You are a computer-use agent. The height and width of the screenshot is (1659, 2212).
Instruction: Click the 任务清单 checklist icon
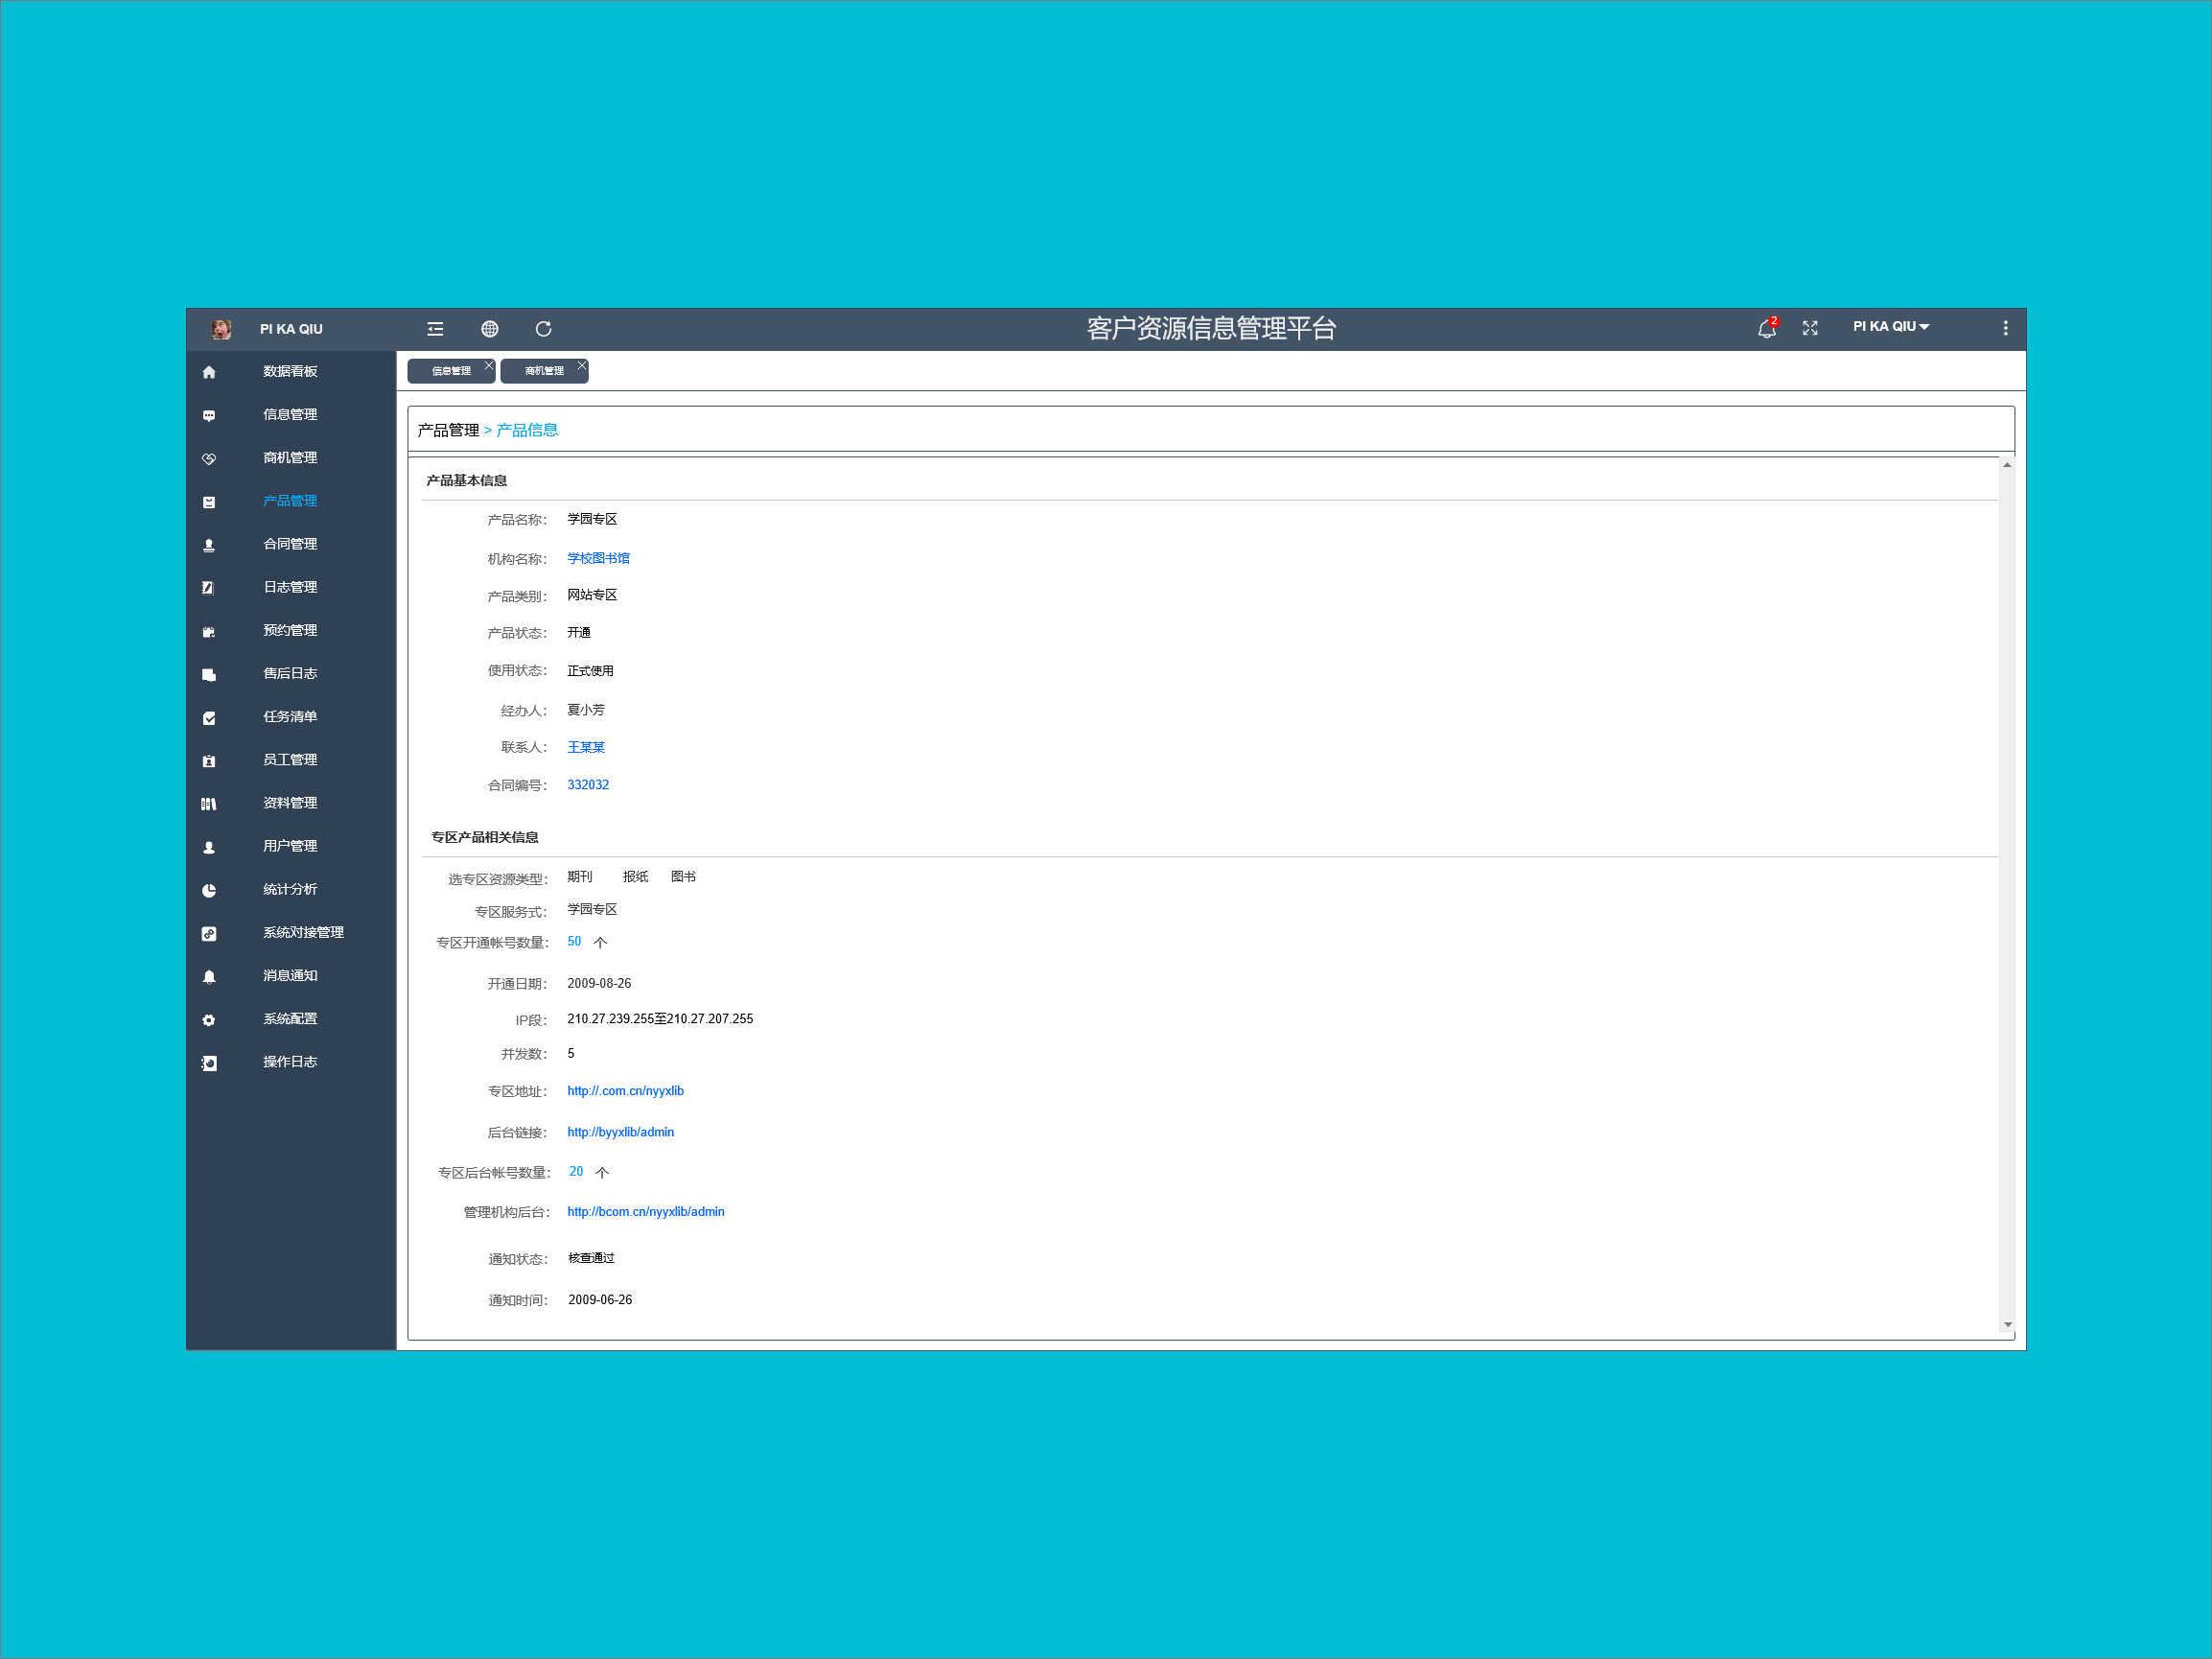(x=209, y=717)
